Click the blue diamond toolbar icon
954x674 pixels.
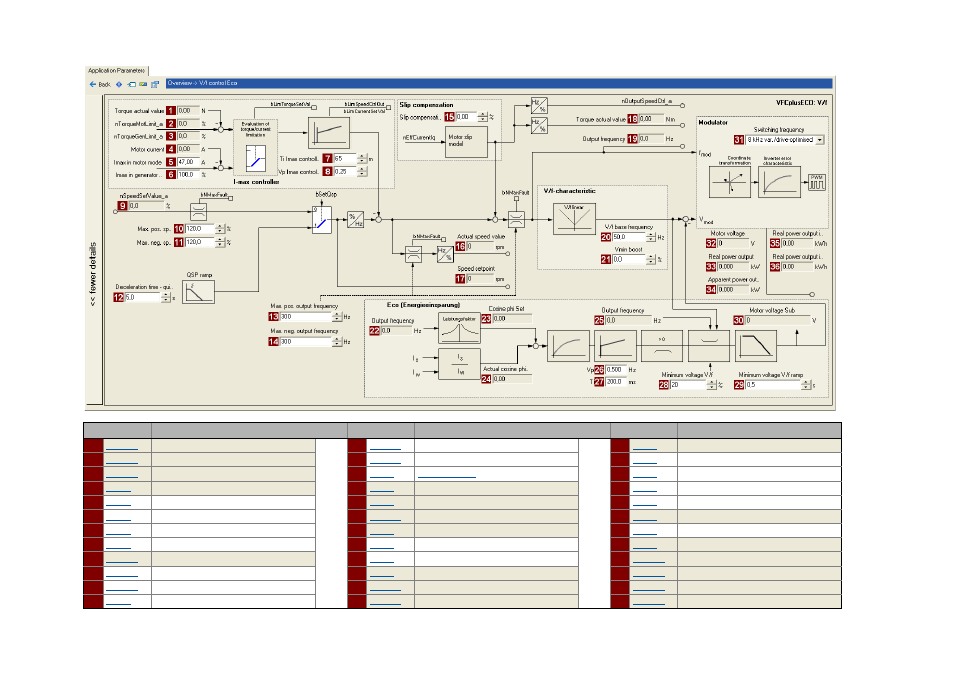(x=119, y=85)
